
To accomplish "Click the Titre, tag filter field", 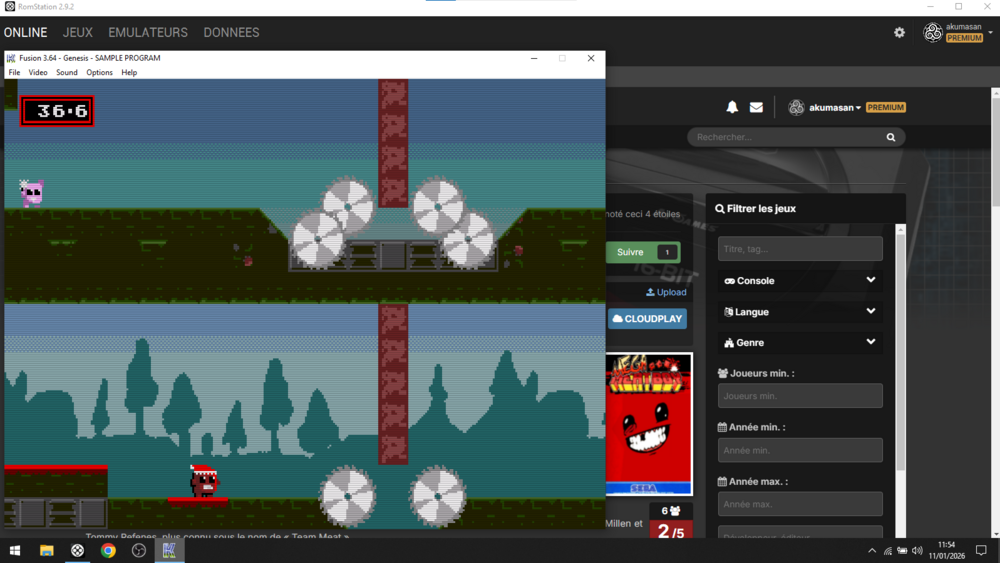I will 800,249.
